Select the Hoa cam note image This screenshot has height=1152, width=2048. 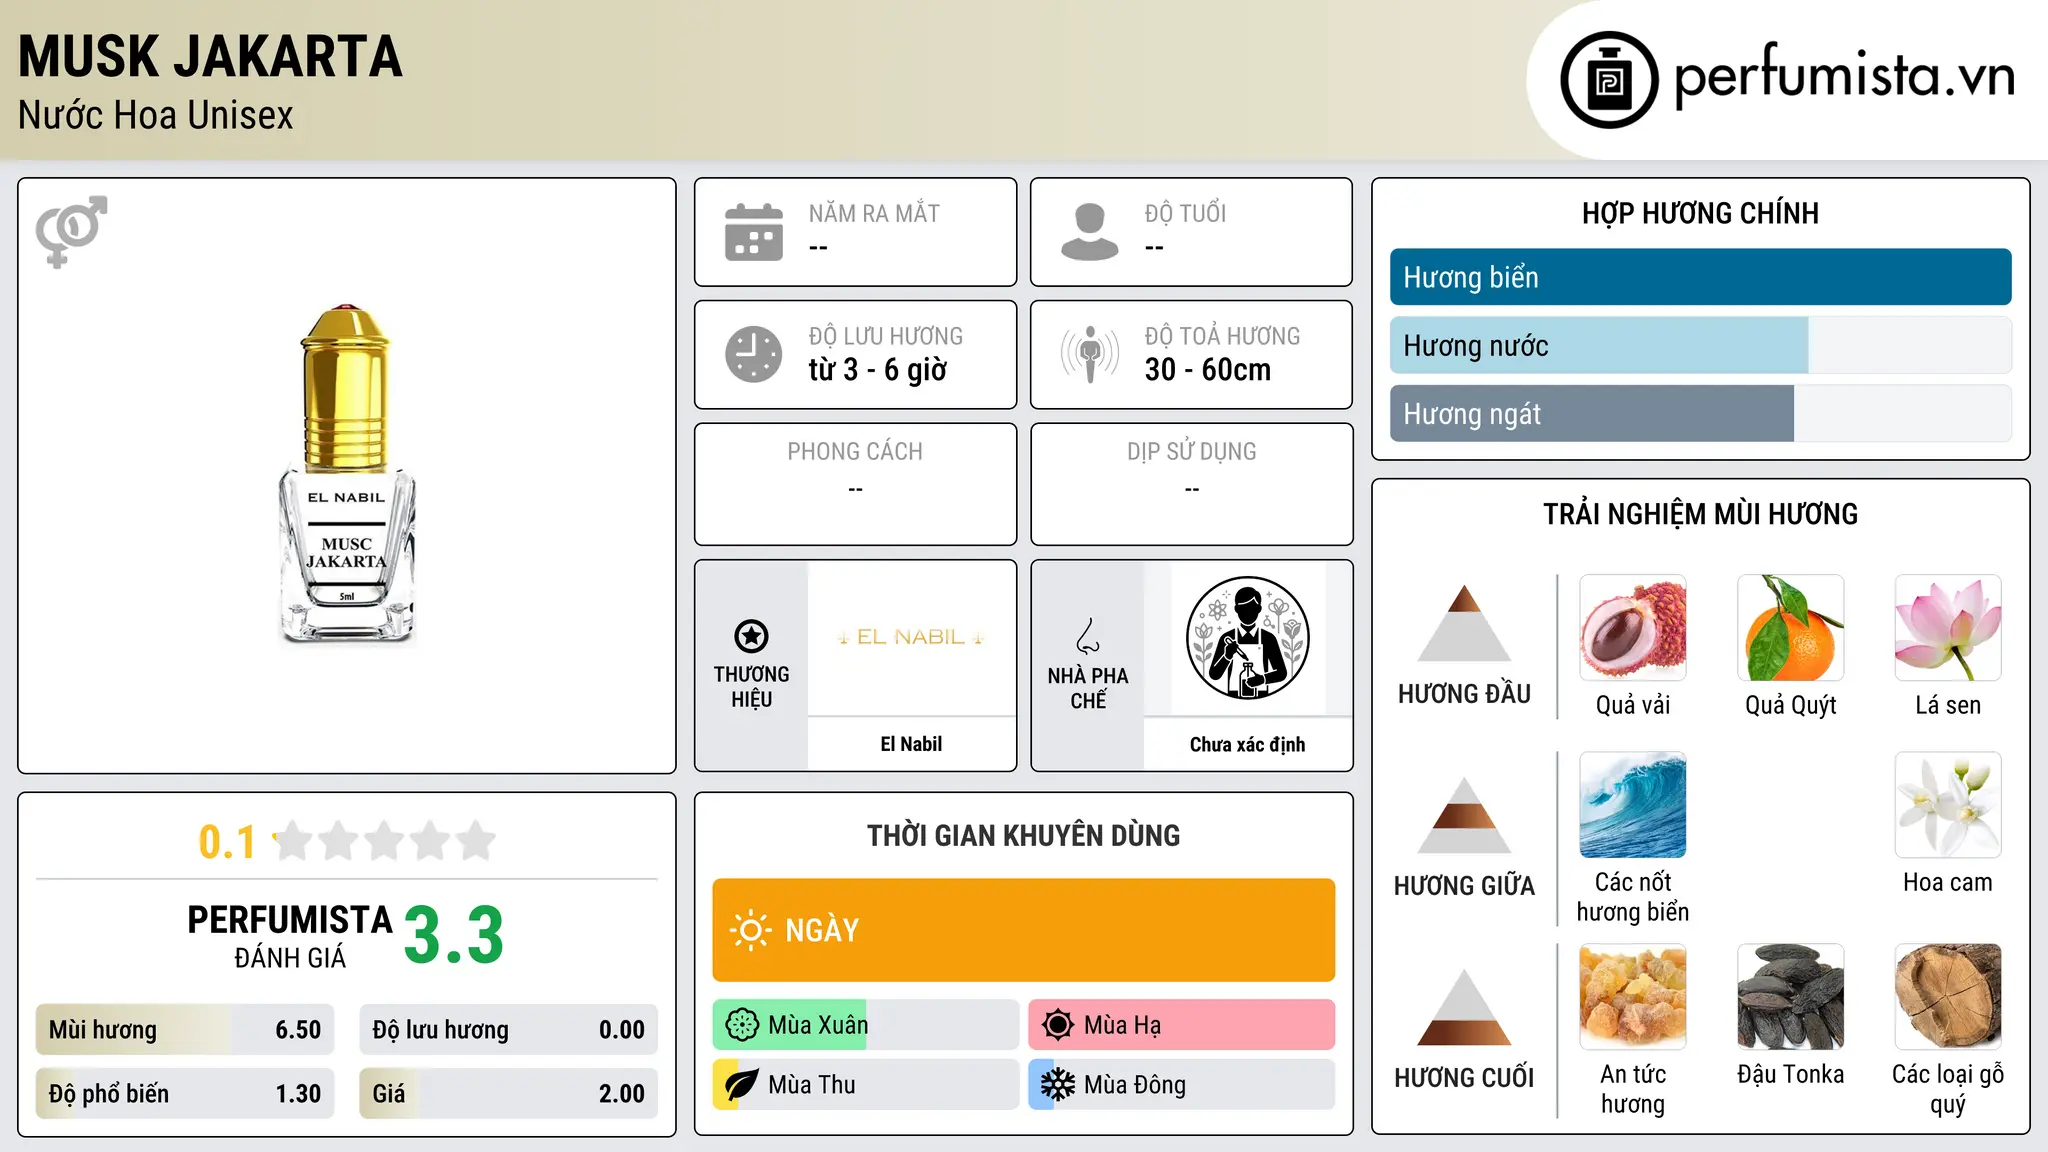pos(1948,805)
